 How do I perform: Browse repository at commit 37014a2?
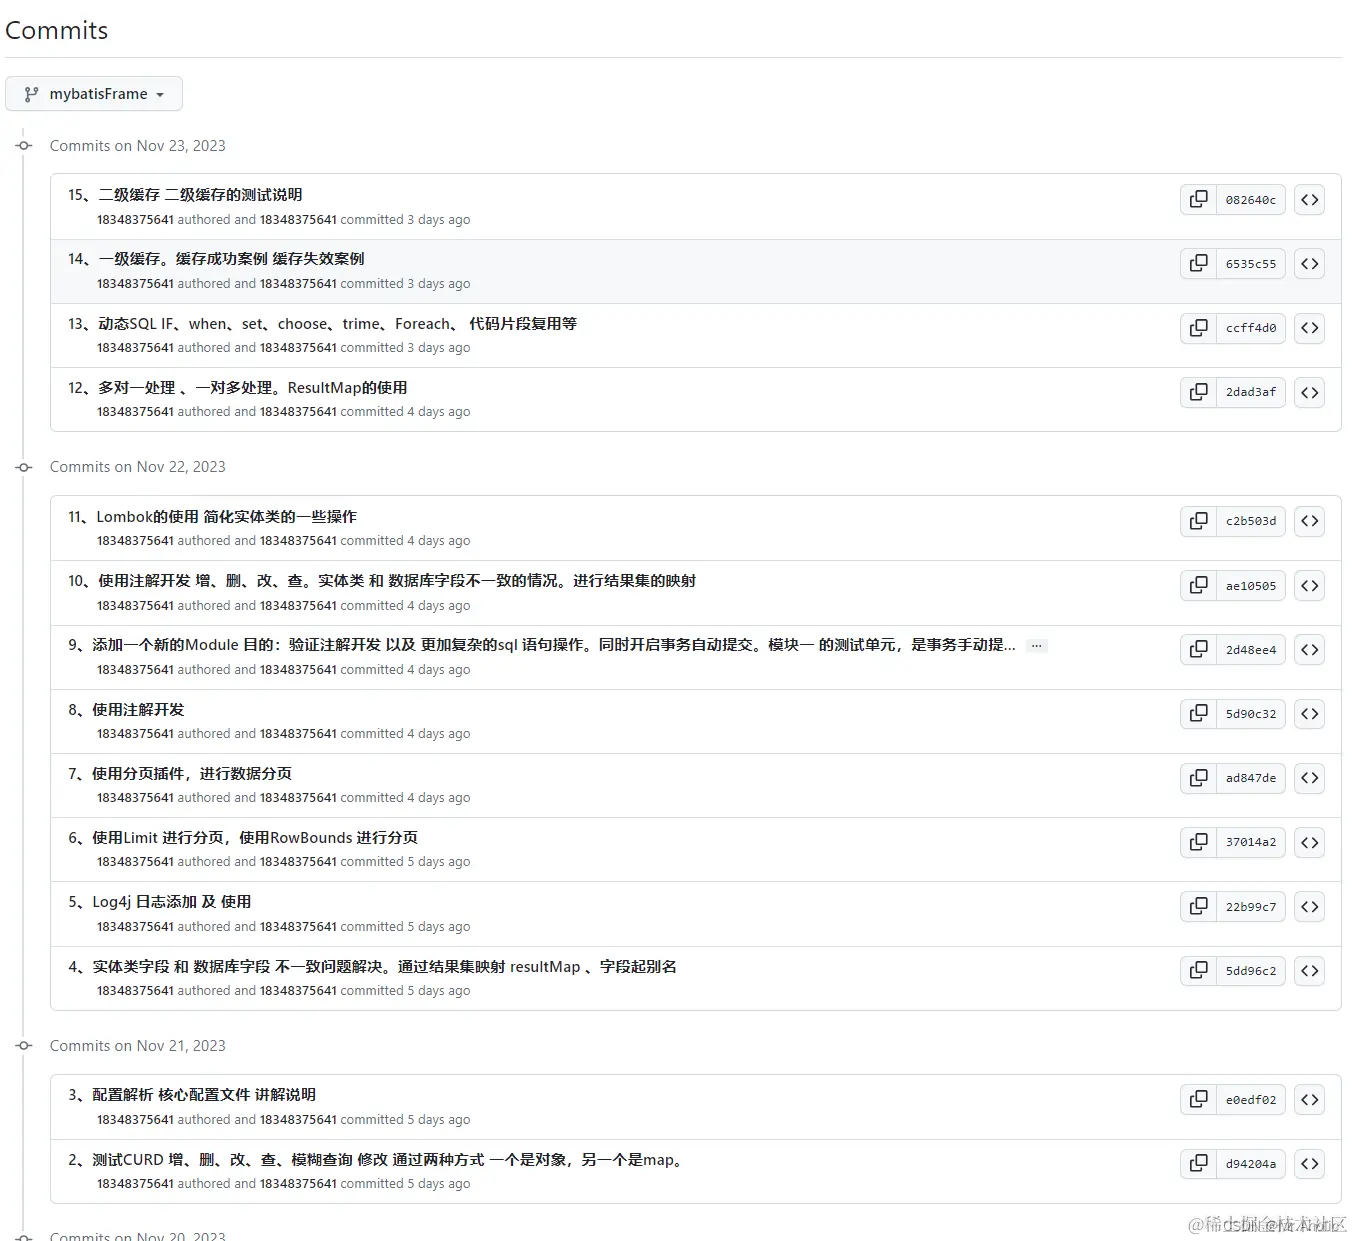click(1309, 842)
